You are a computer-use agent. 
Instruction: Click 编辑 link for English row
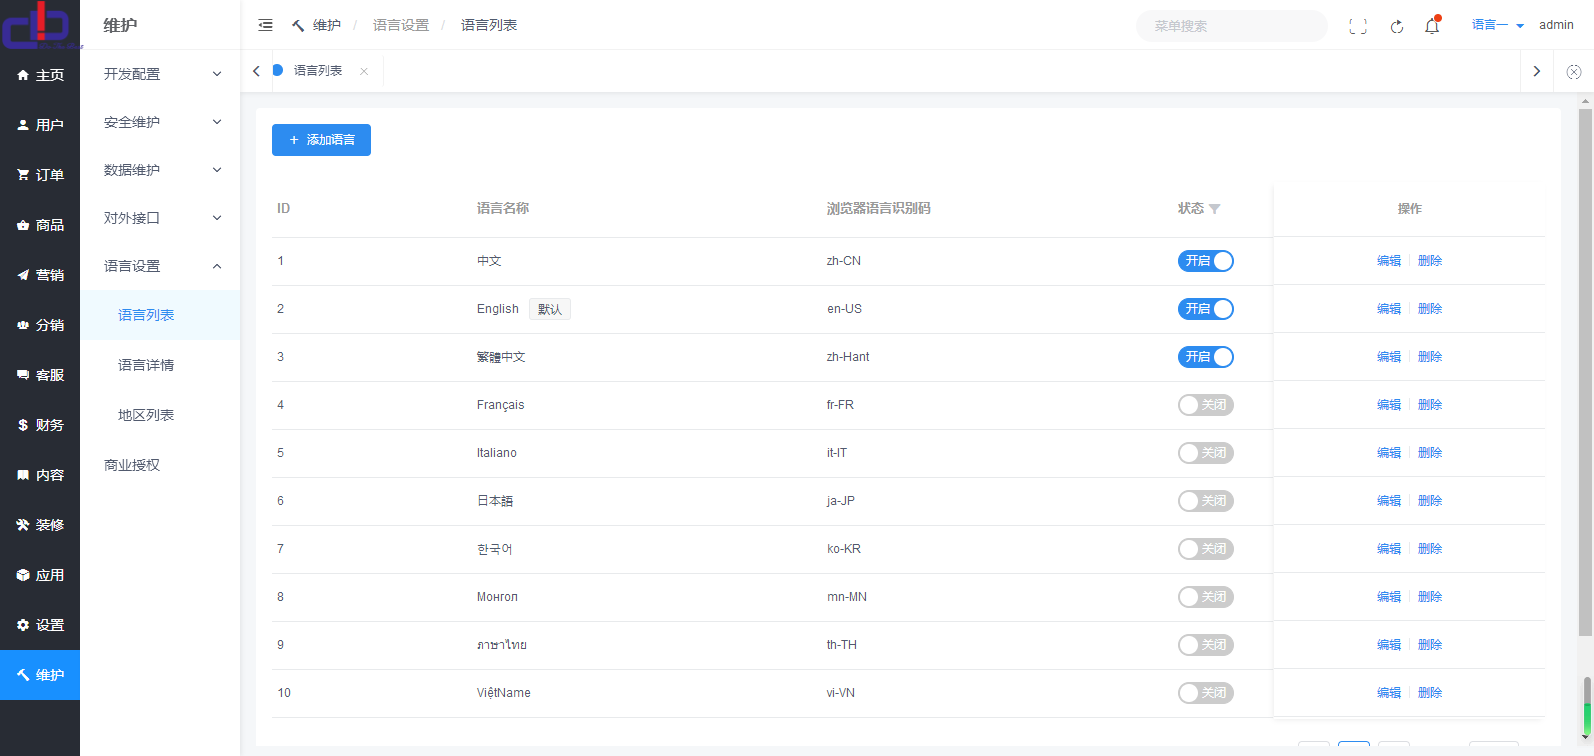(x=1388, y=309)
